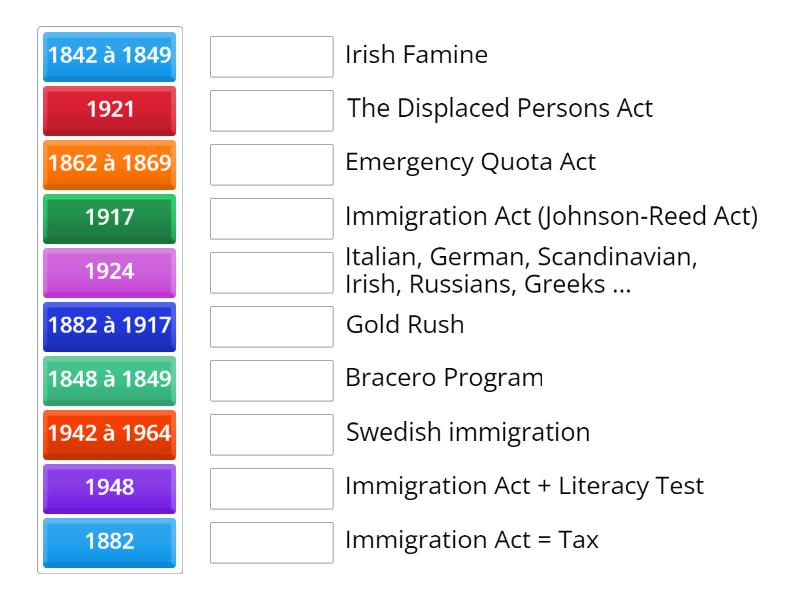
Task: Choose the blank box for Johnson-Reed Act
Action: (272, 219)
